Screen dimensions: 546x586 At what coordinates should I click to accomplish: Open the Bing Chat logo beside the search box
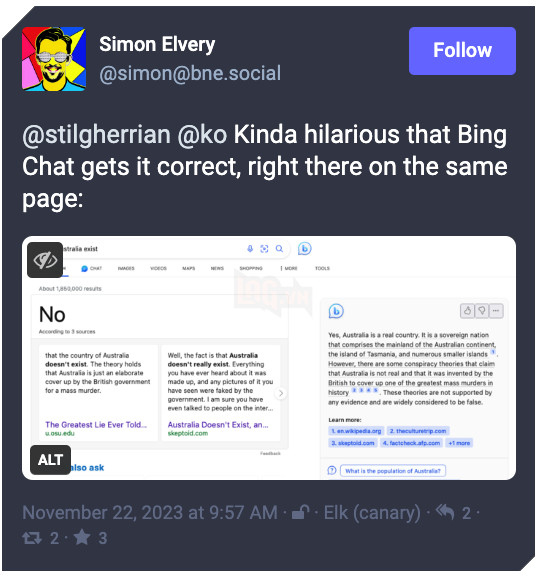[305, 249]
